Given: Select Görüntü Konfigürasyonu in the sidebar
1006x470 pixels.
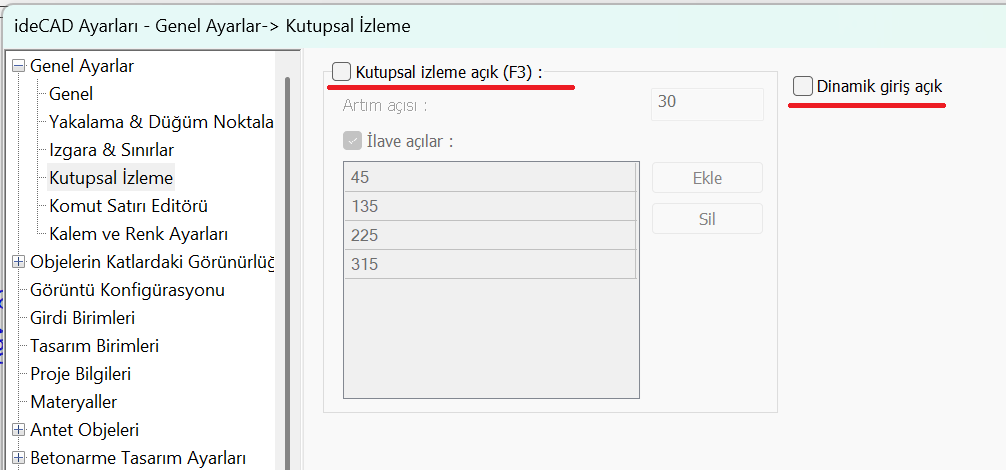Looking at the screenshot, I should click(127, 290).
